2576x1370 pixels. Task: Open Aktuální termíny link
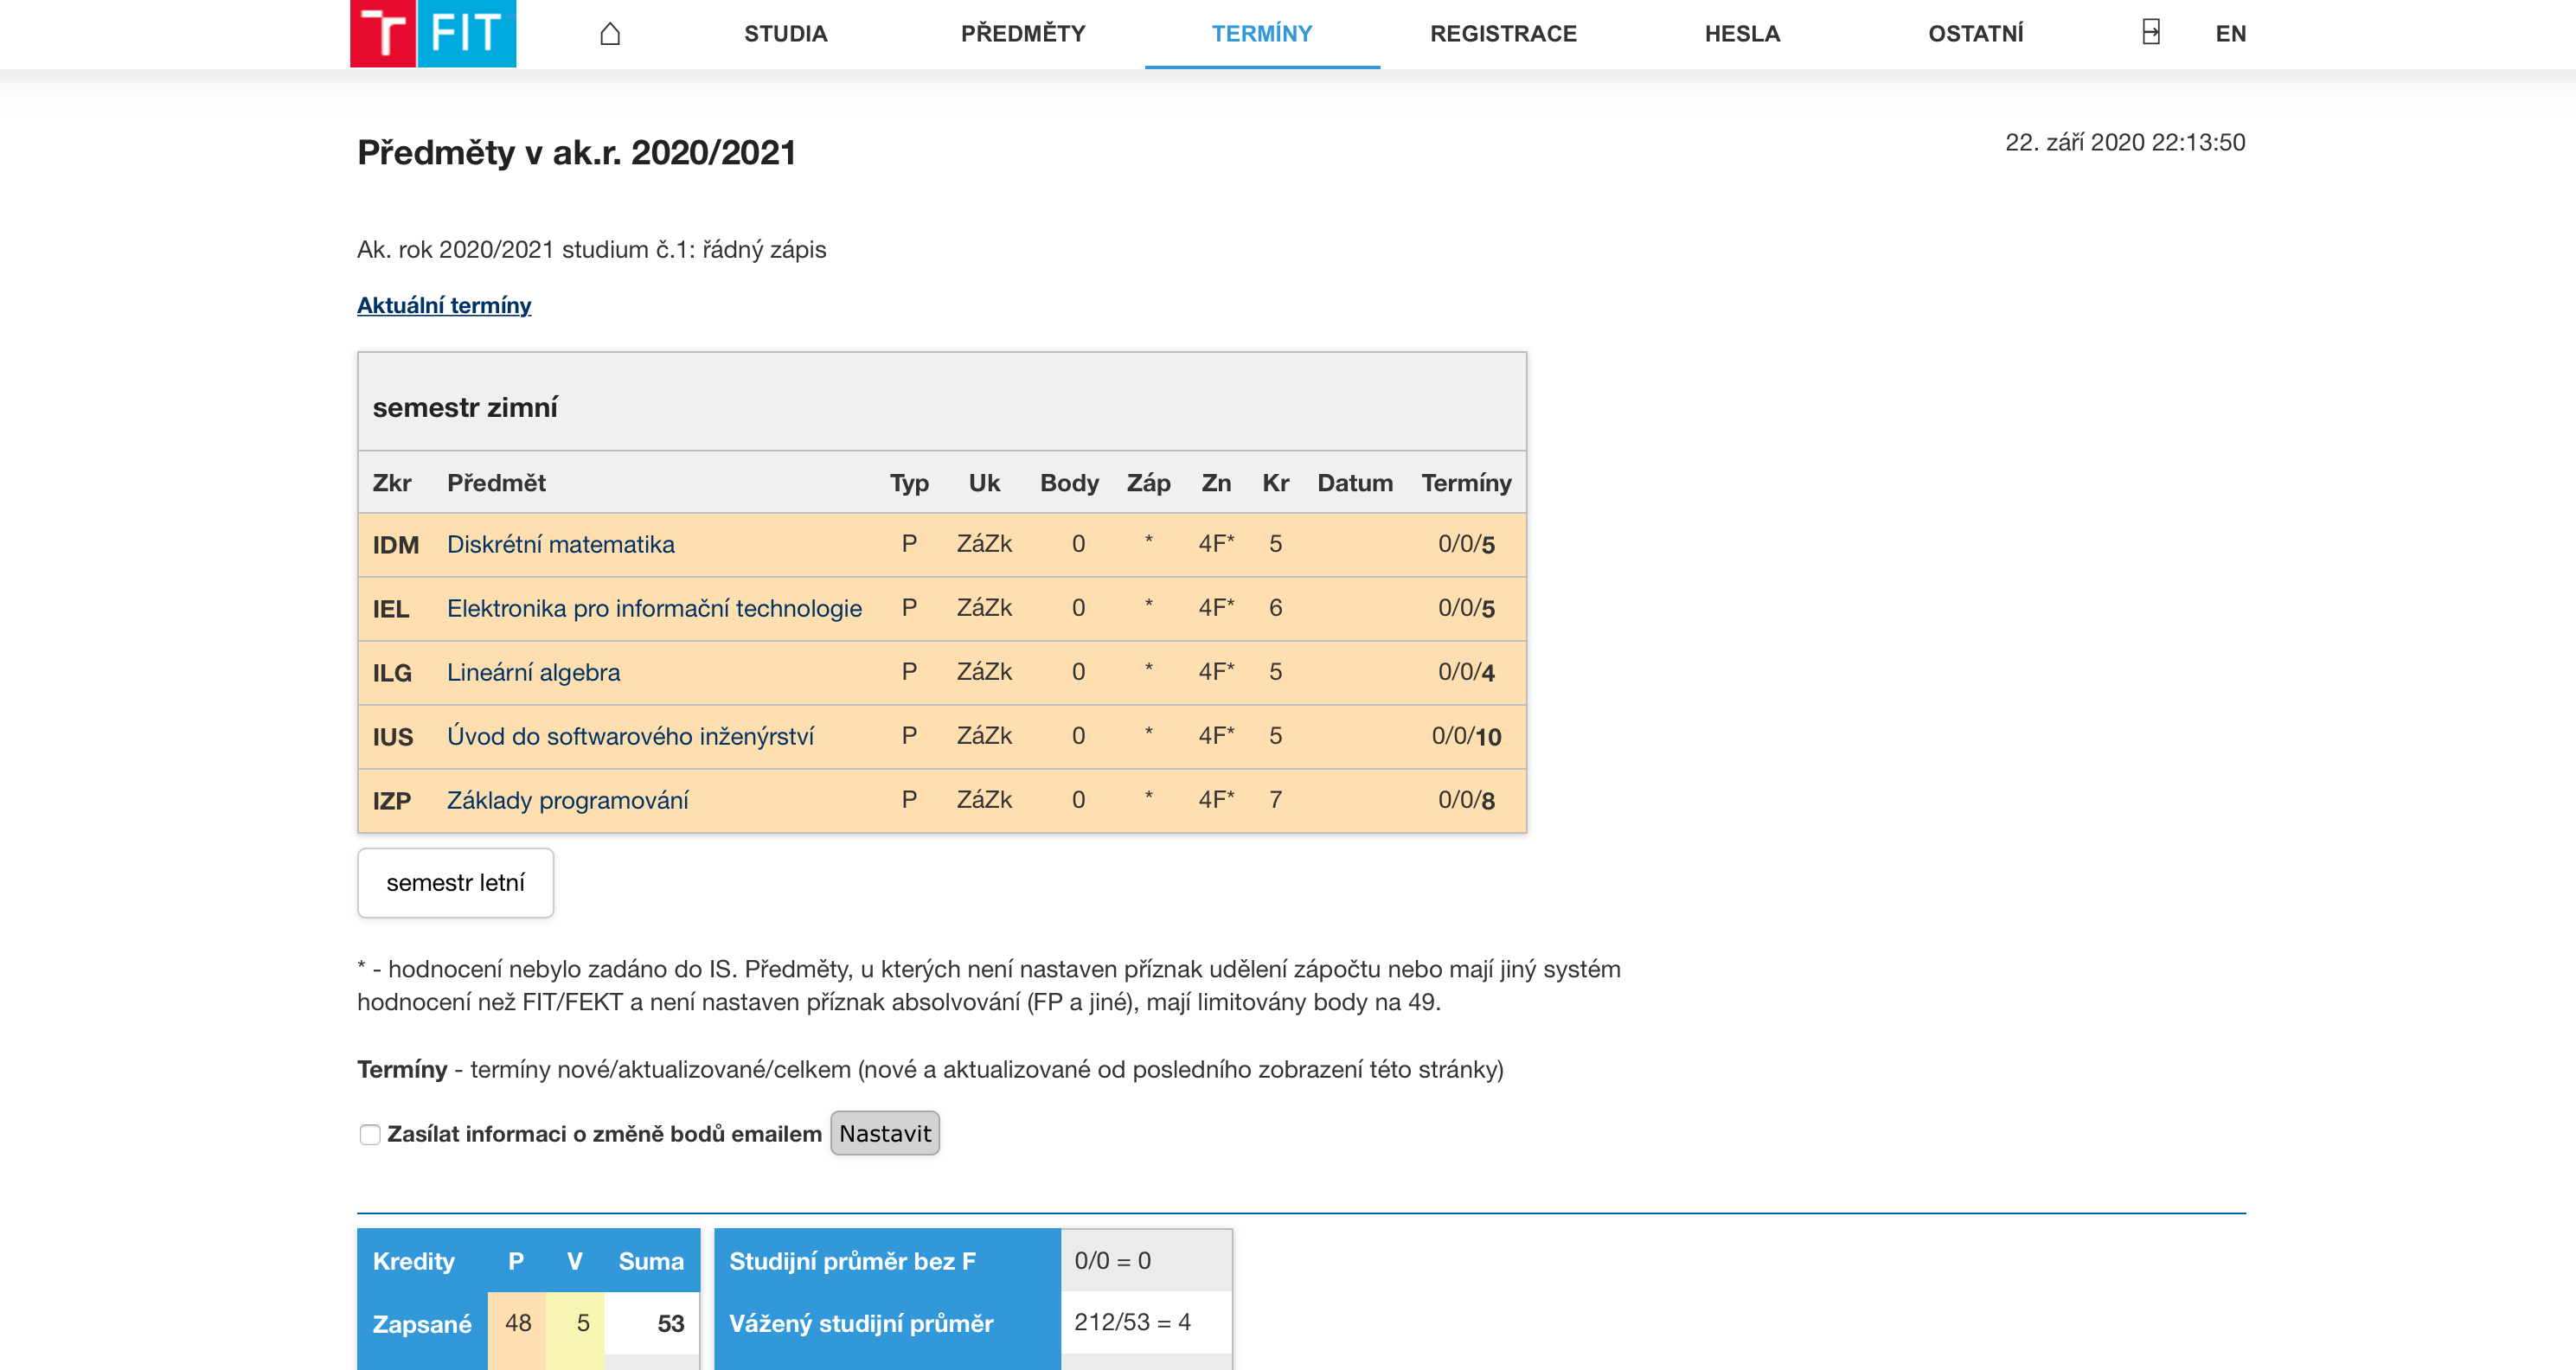click(x=444, y=305)
